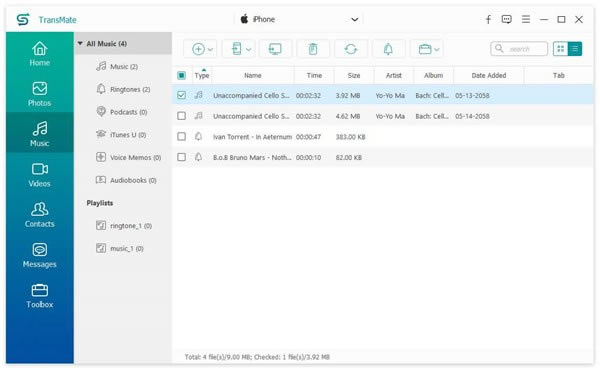Image resolution: width=600 pixels, height=370 pixels.
Task: Open the Videos section
Action: (x=39, y=174)
